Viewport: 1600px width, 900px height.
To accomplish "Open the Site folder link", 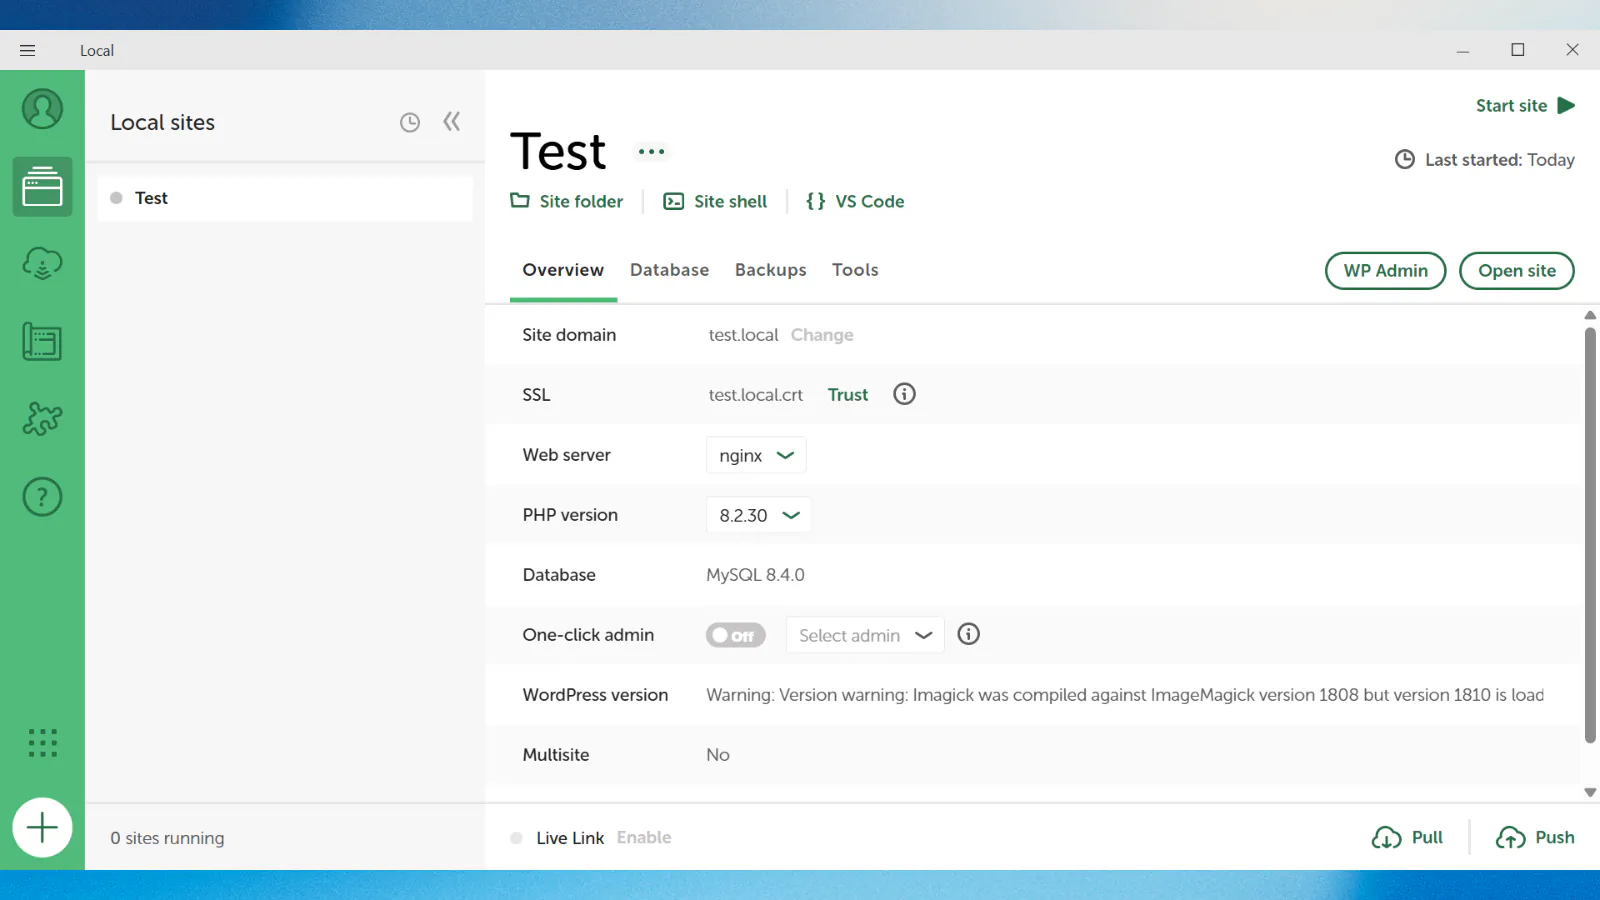I will coord(567,201).
